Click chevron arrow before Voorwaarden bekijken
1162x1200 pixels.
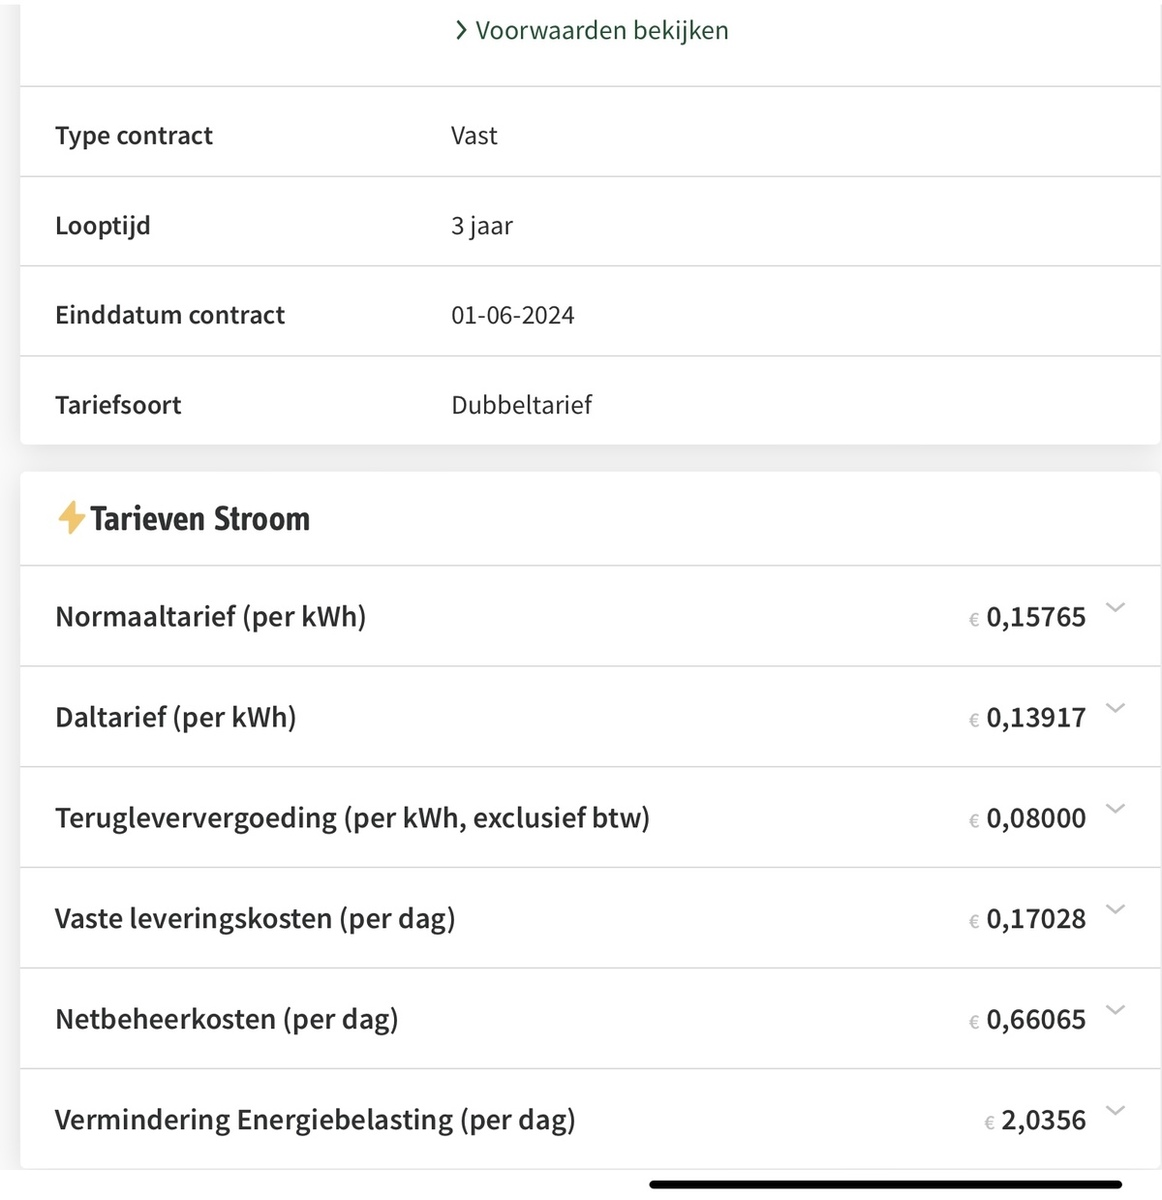[461, 31]
